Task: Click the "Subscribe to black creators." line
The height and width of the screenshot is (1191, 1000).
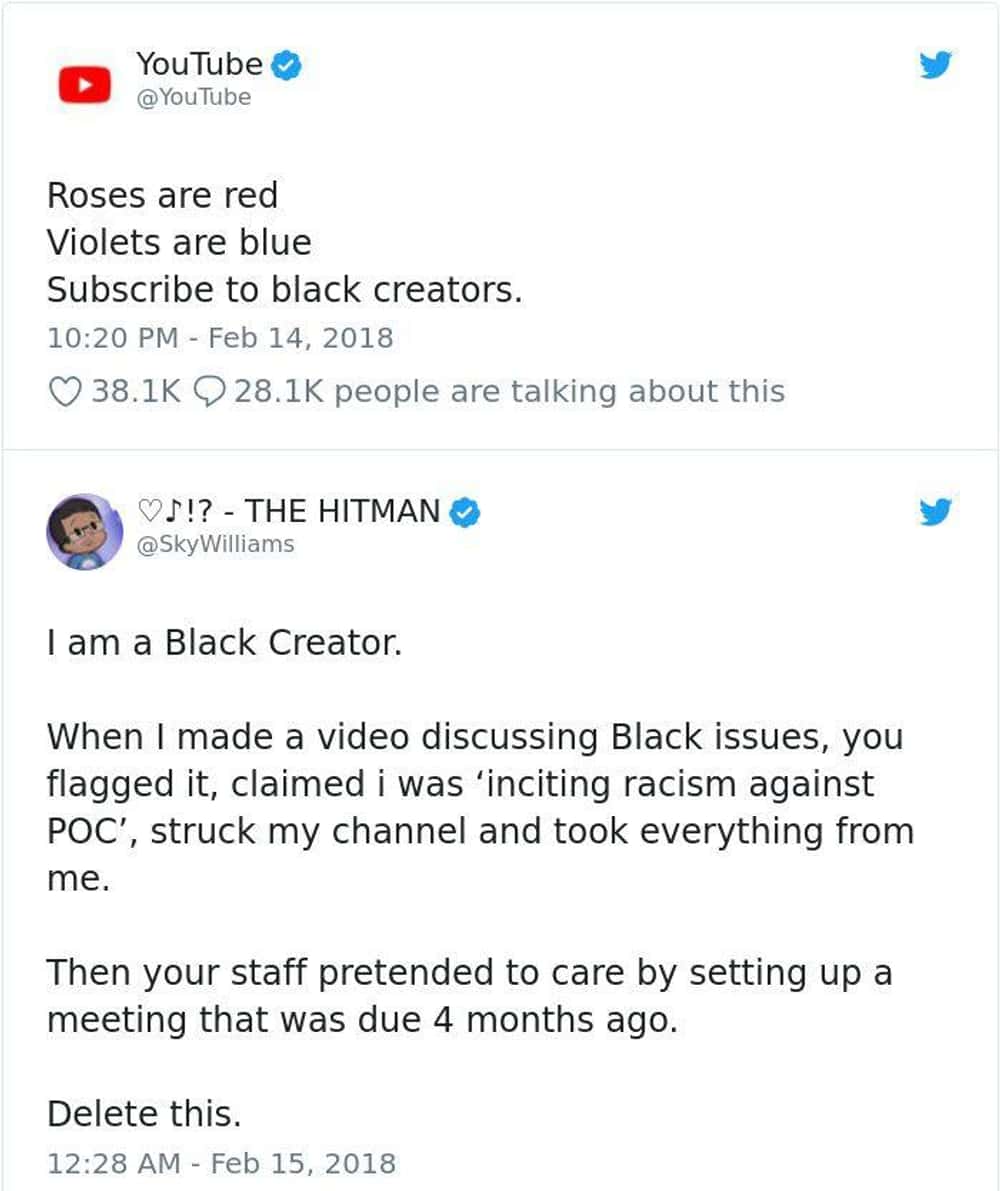Action: click(284, 290)
